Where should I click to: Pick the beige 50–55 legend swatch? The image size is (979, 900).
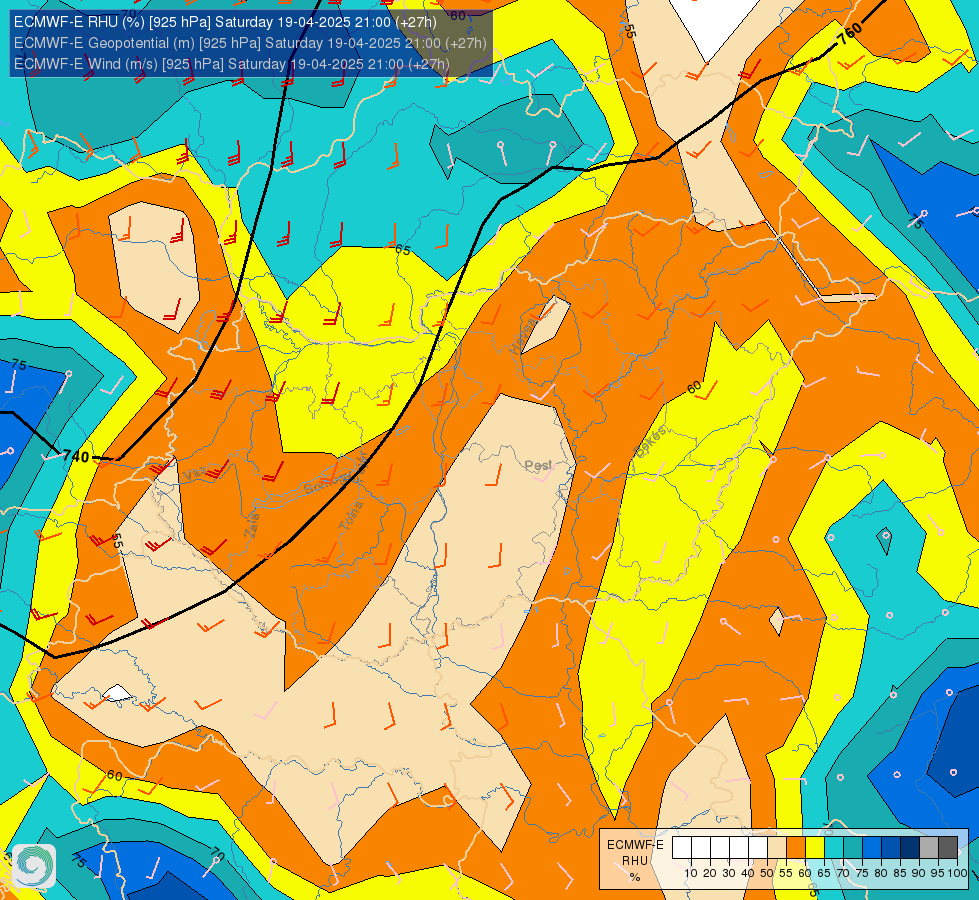(x=777, y=848)
